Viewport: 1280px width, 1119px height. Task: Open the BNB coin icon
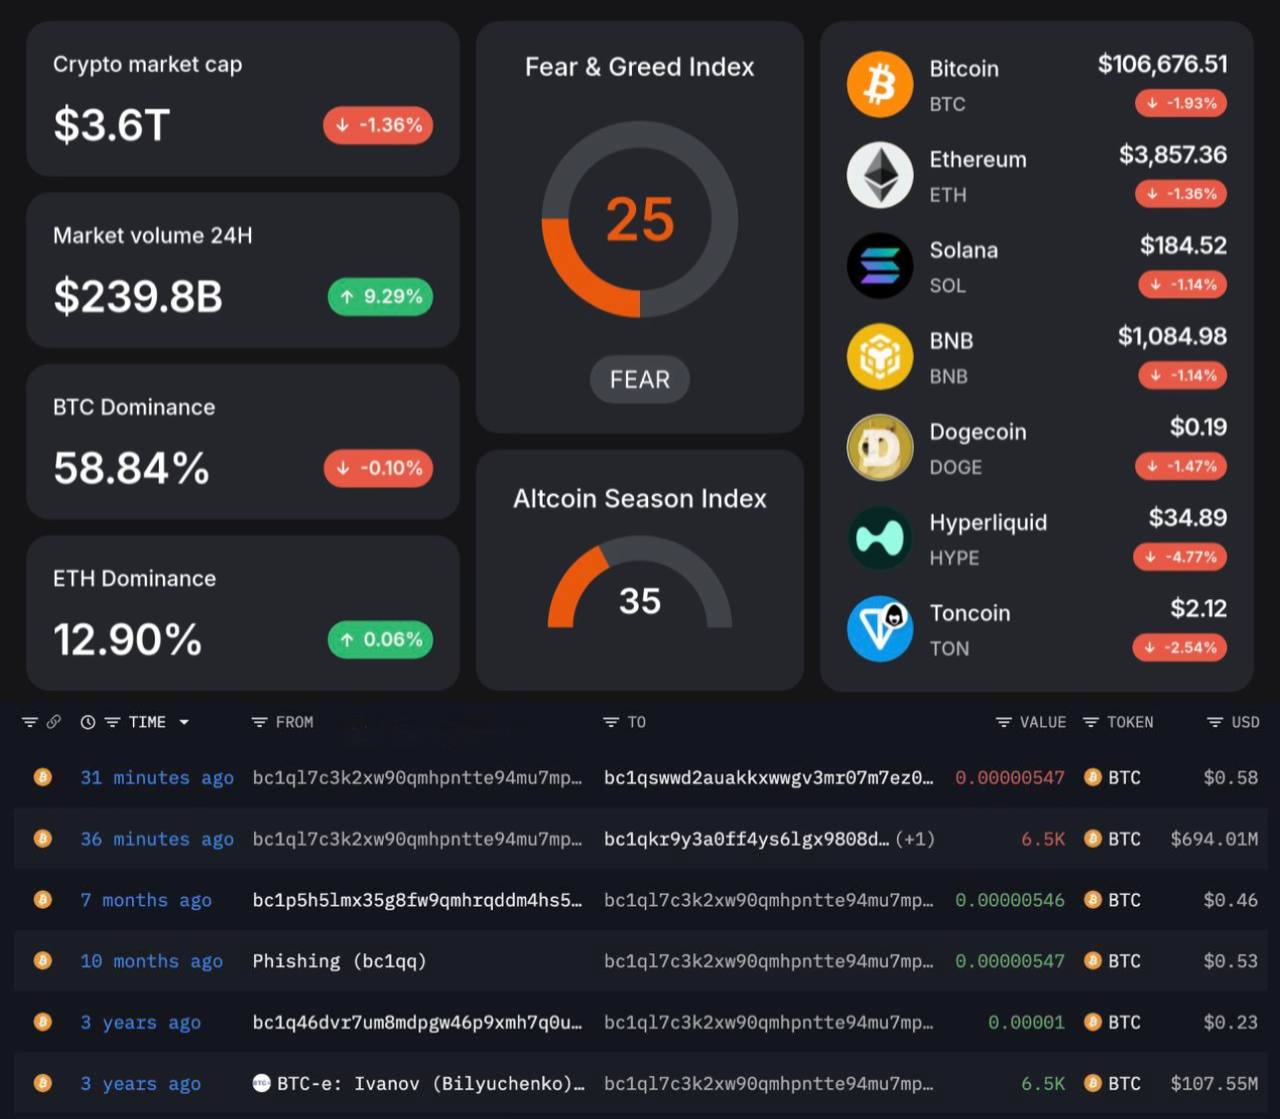(x=880, y=357)
